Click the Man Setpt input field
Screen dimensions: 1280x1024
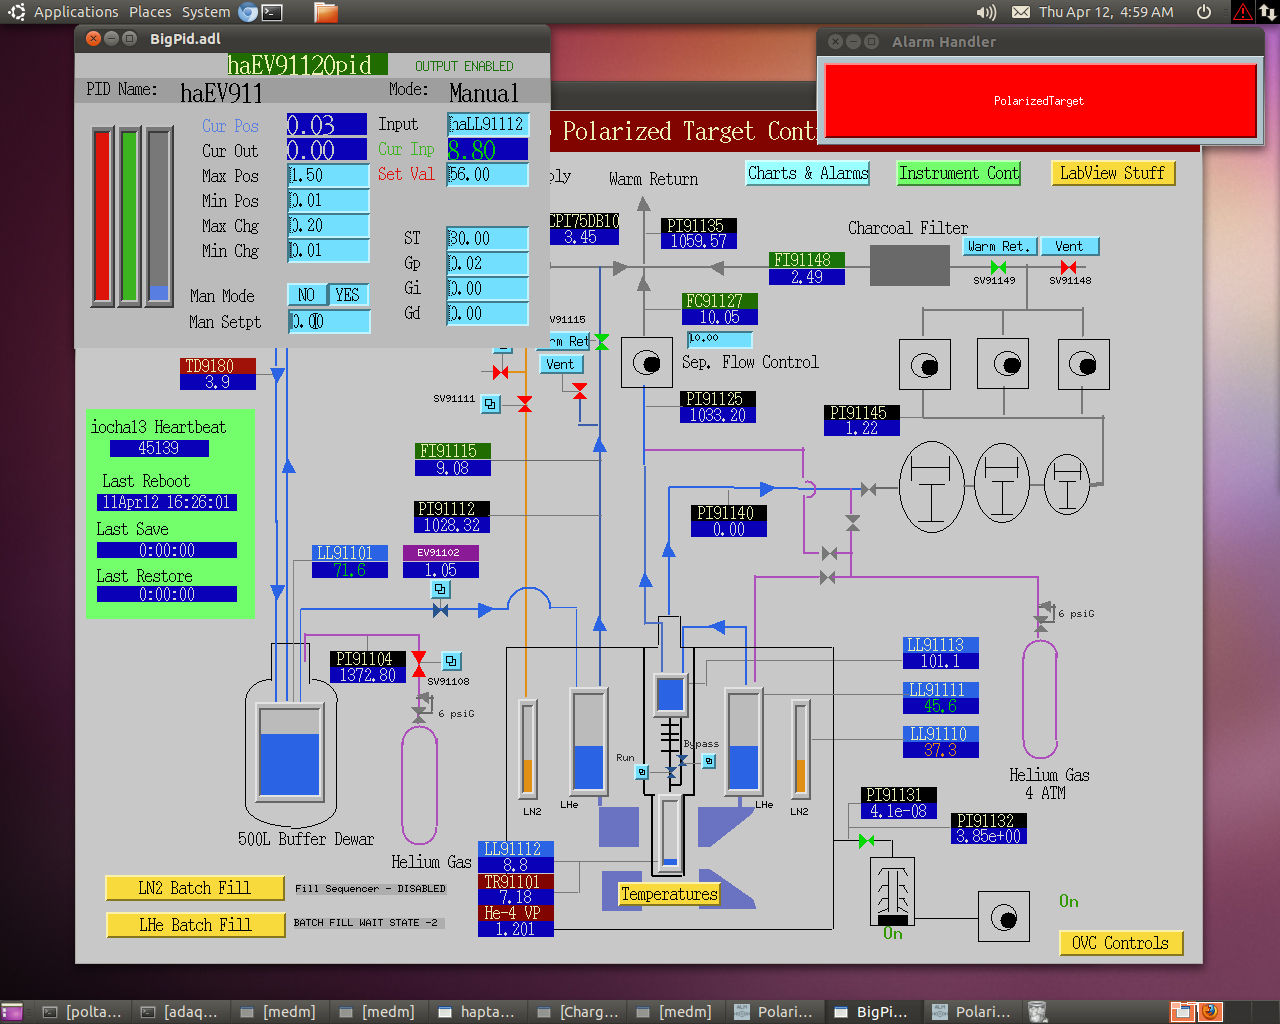click(329, 322)
